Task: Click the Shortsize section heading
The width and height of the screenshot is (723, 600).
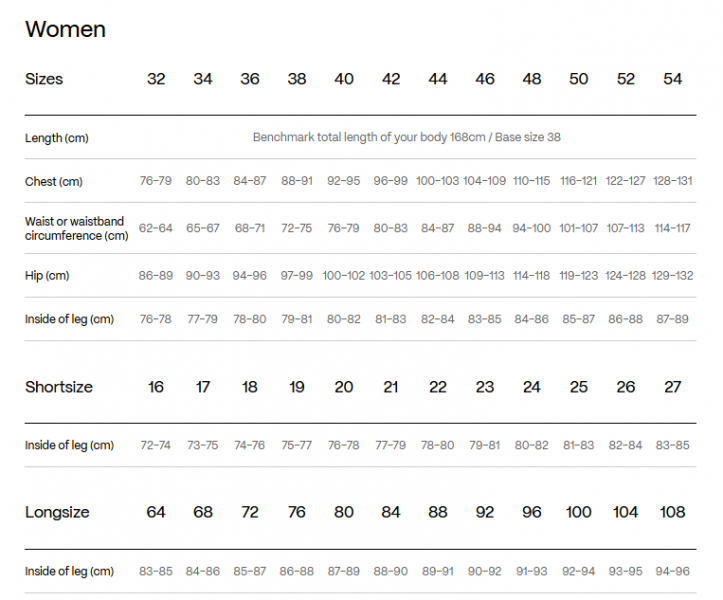Action: pyautogui.click(x=59, y=387)
